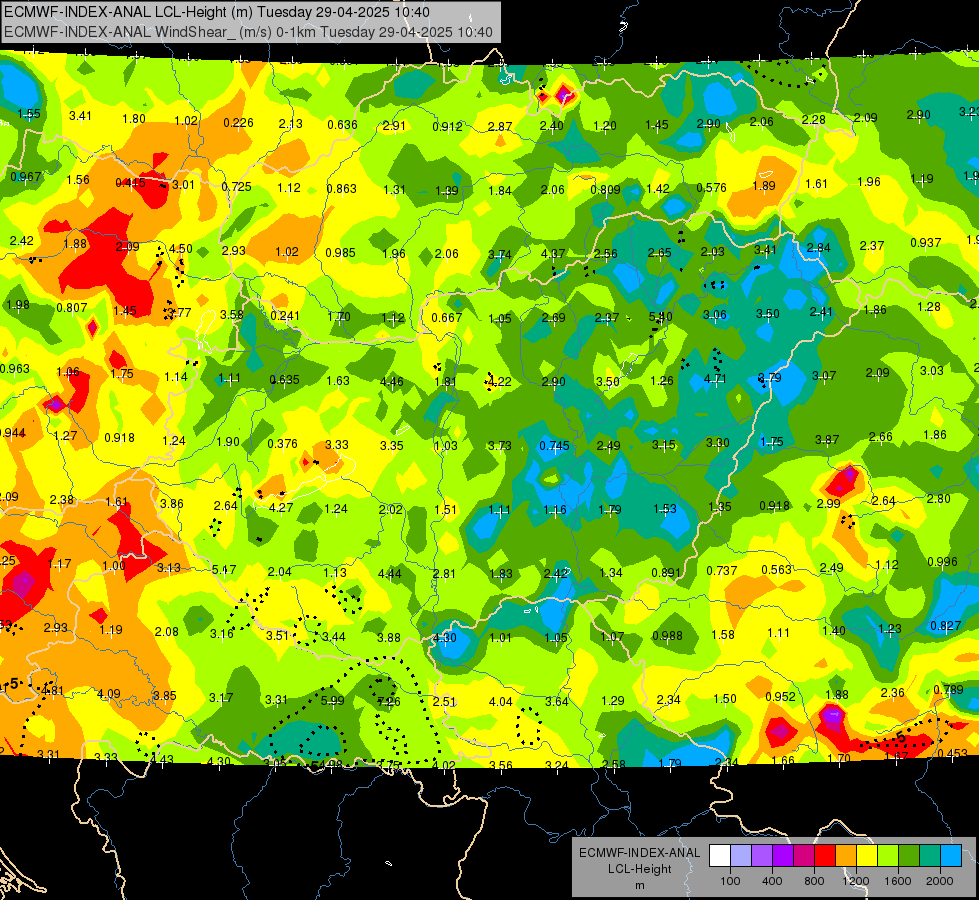Click the wind shear value 5.40
The height and width of the screenshot is (900, 979).
click(661, 317)
